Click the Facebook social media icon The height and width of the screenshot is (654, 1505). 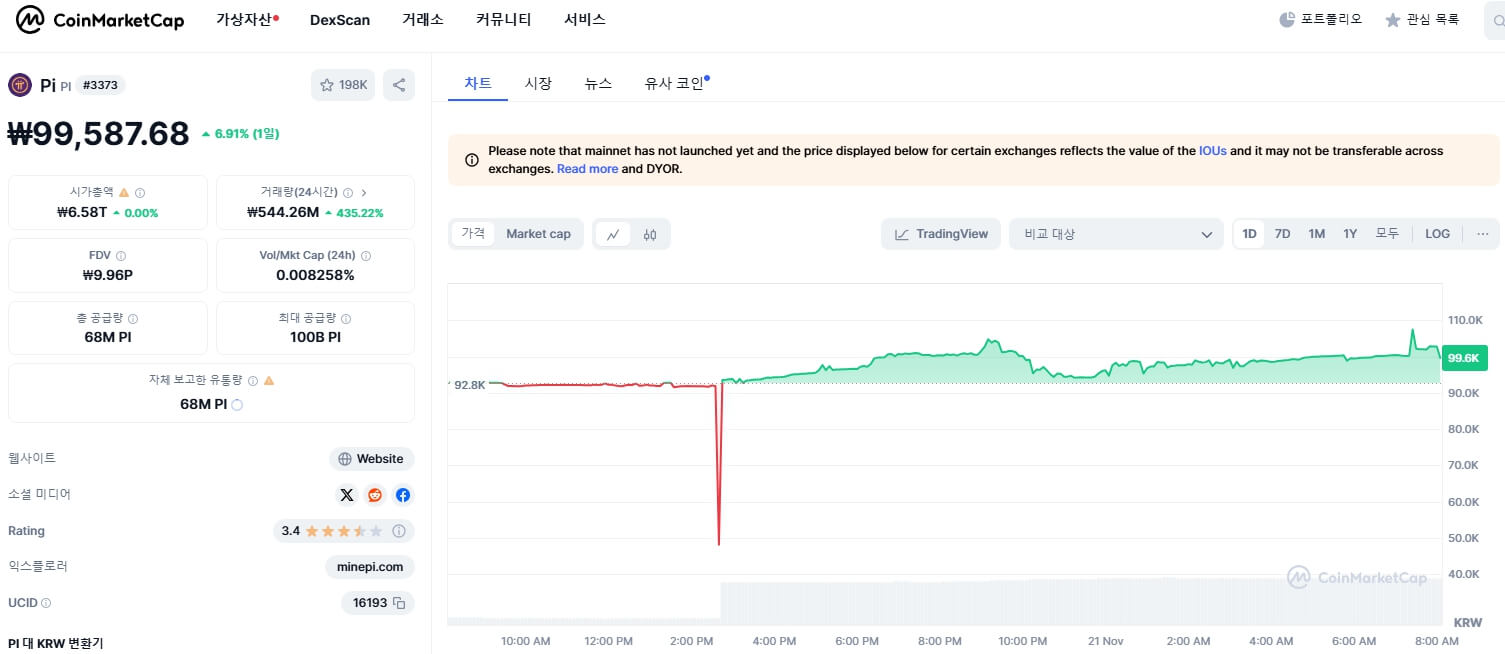[x=403, y=494]
